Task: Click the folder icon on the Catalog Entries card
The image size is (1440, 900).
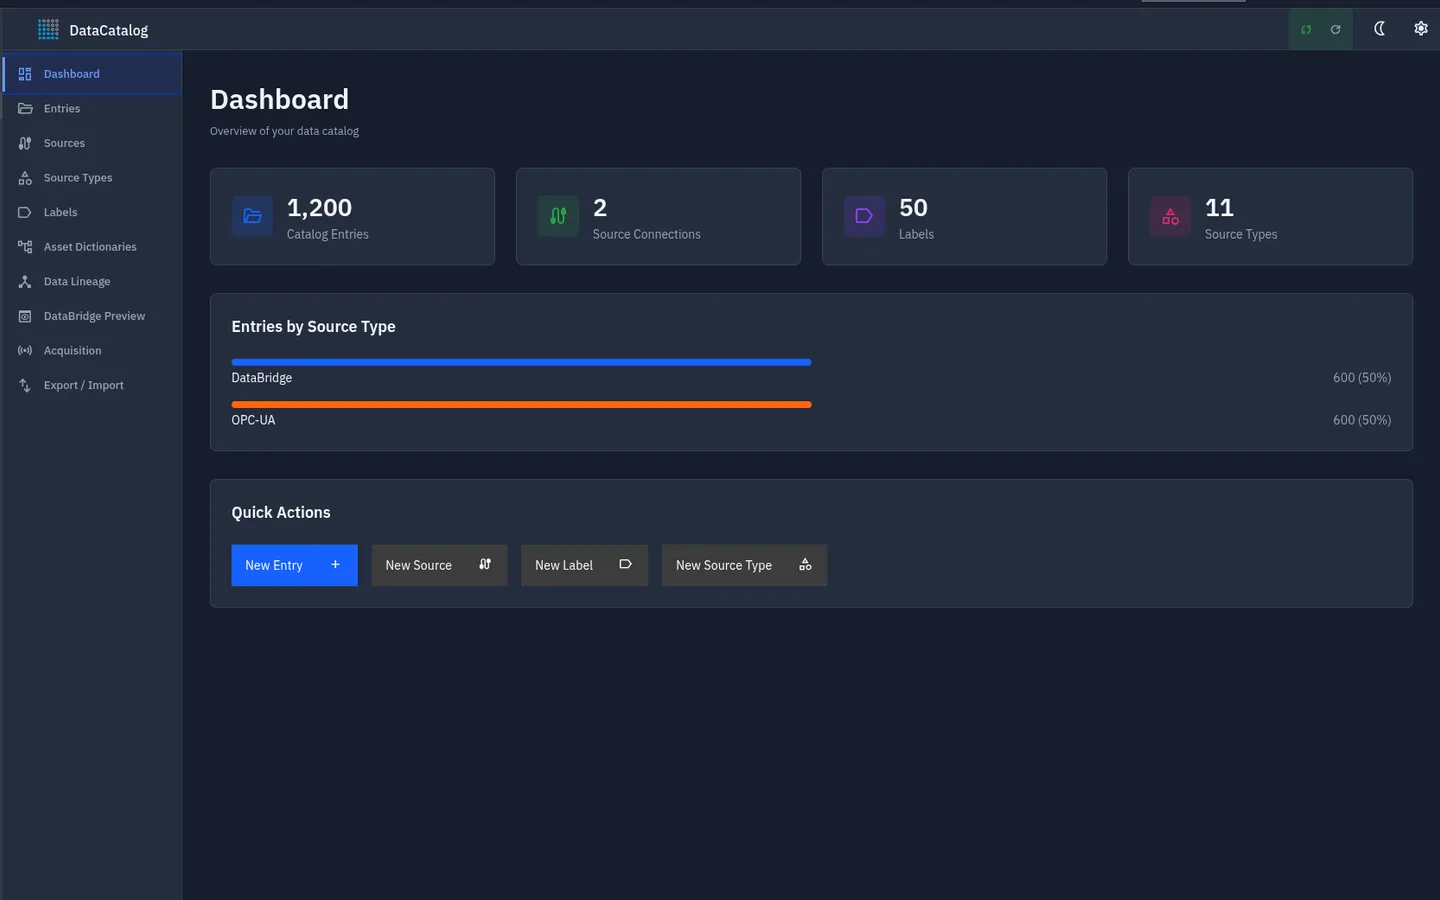Action: [x=252, y=216]
